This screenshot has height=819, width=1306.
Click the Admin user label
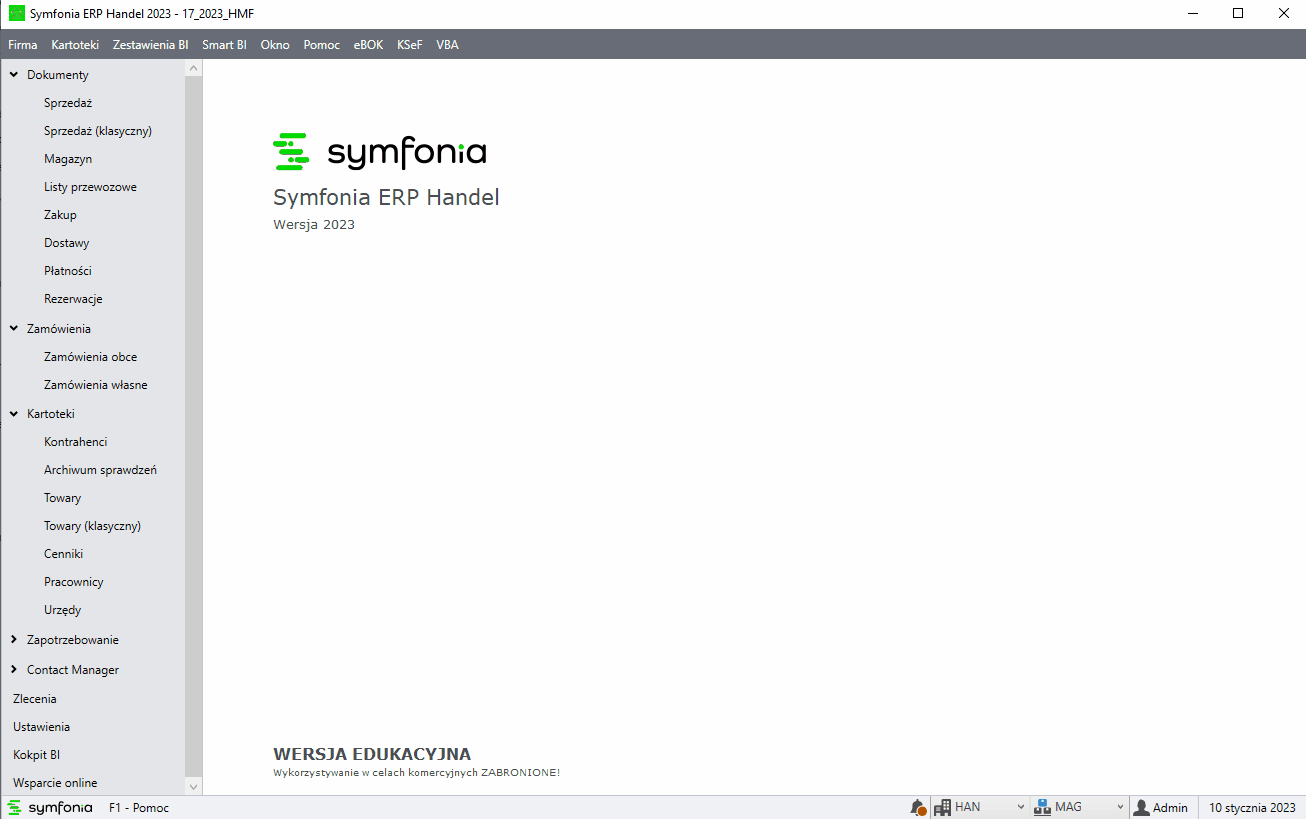(1170, 807)
